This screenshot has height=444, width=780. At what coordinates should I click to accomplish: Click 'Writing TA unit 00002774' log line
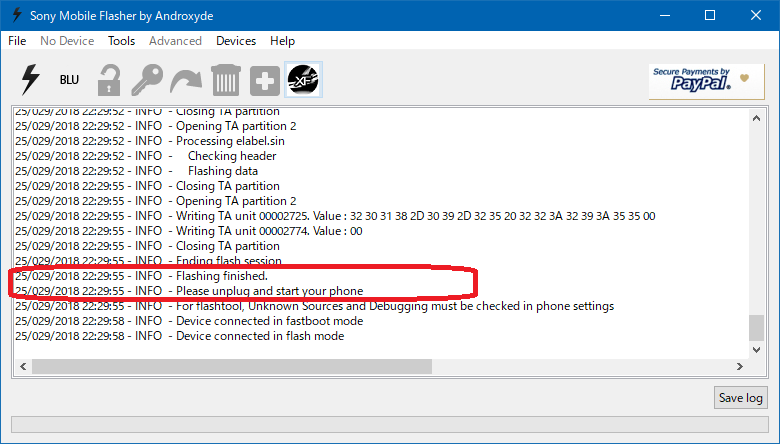(189, 231)
